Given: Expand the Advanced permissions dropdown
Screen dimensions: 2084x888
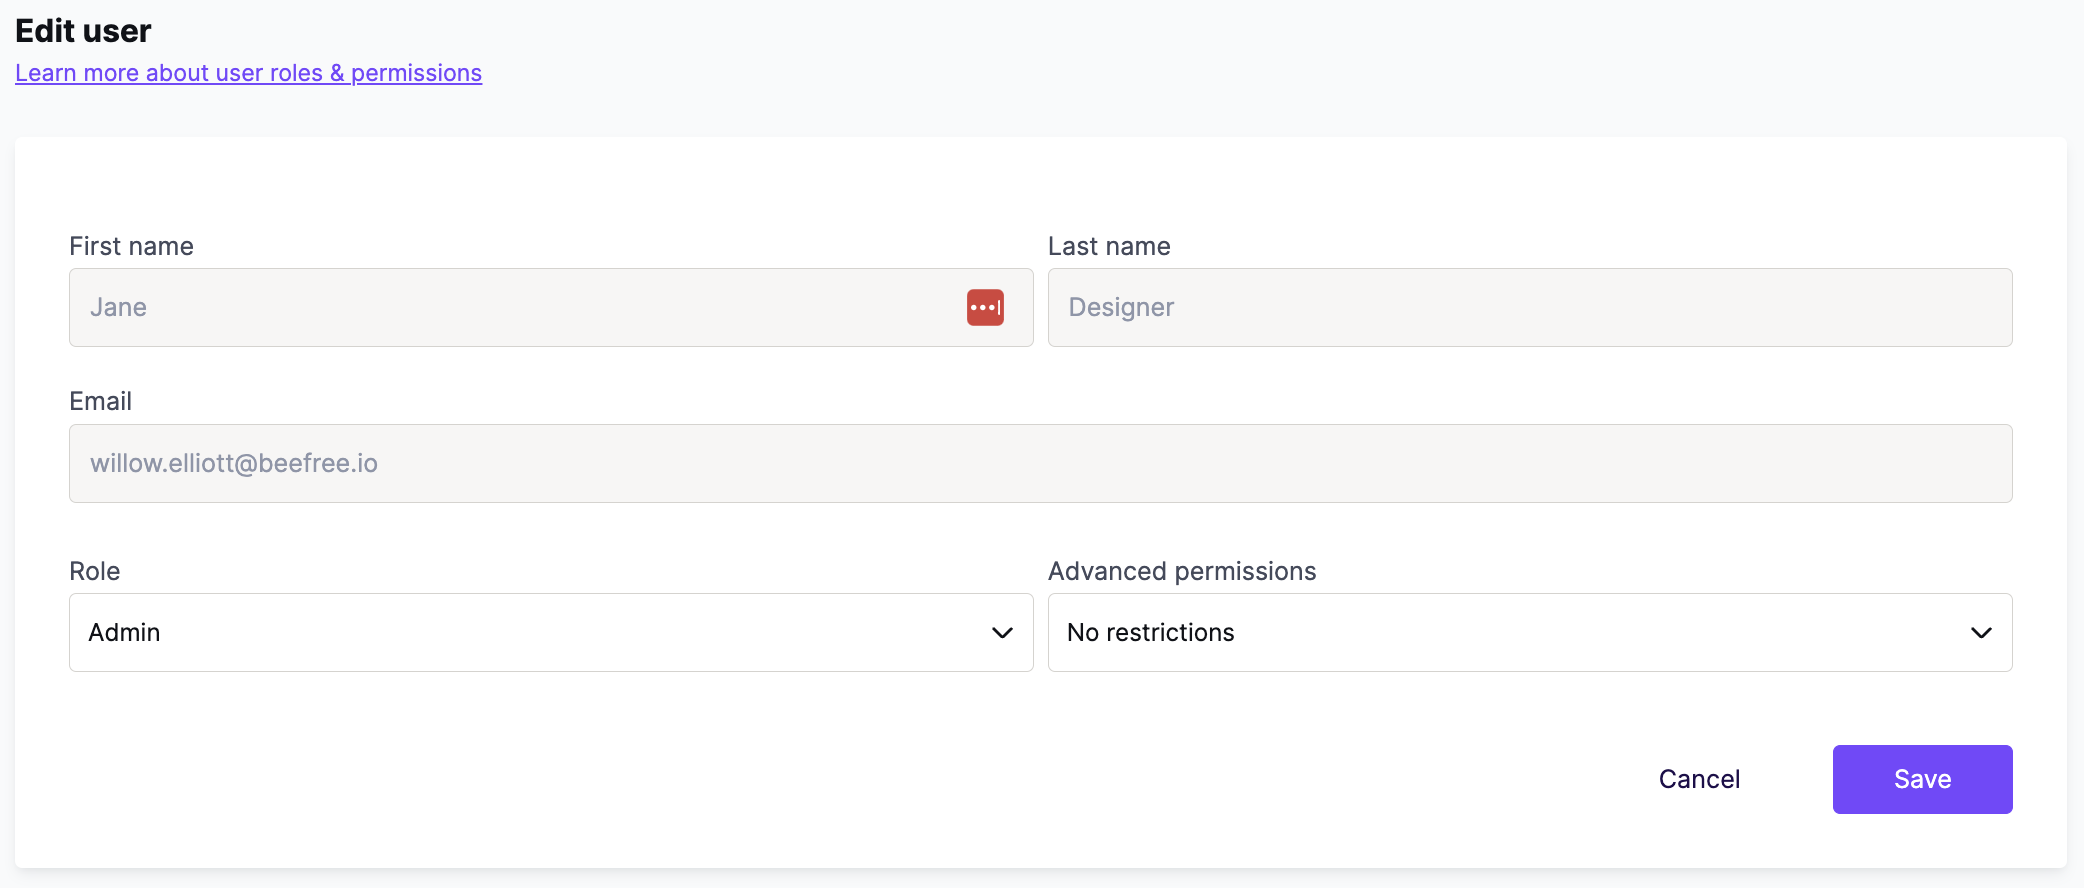Looking at the screenshot, I should [x=1530, y=632].
